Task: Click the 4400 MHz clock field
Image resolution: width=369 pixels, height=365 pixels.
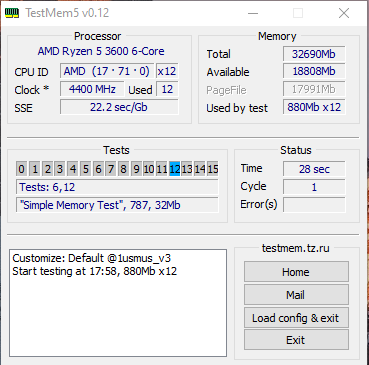Action: coord(92,89)
